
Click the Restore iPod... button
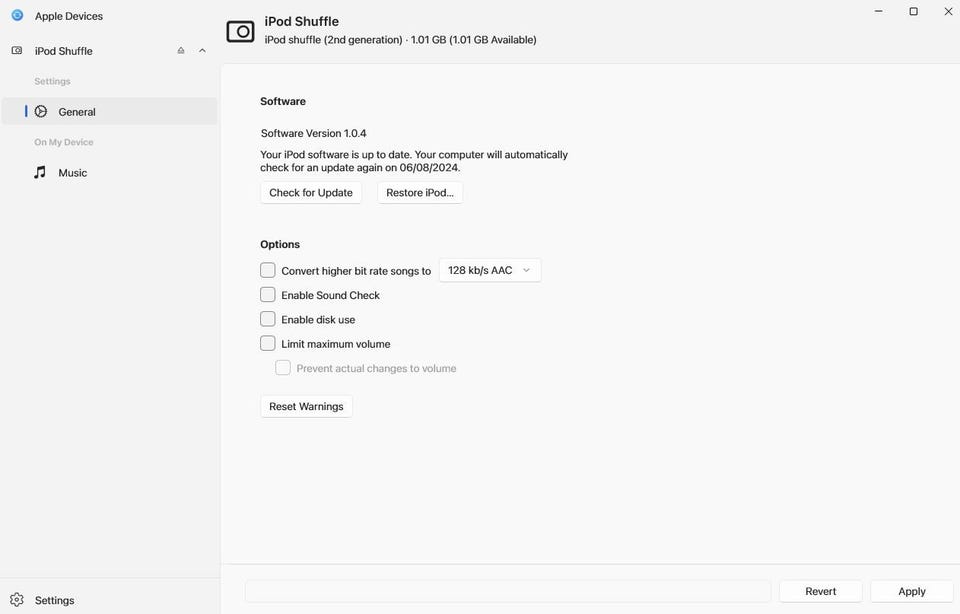coord(420,193)
